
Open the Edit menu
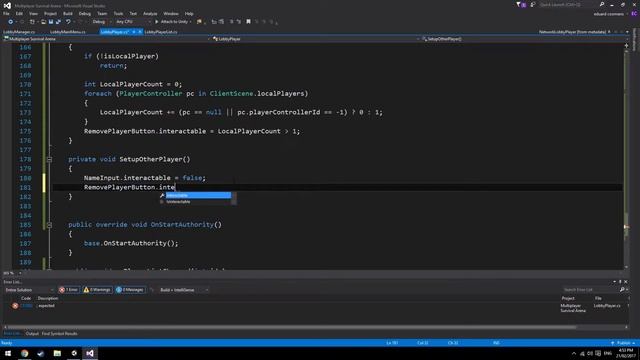(x=19, y=13)
